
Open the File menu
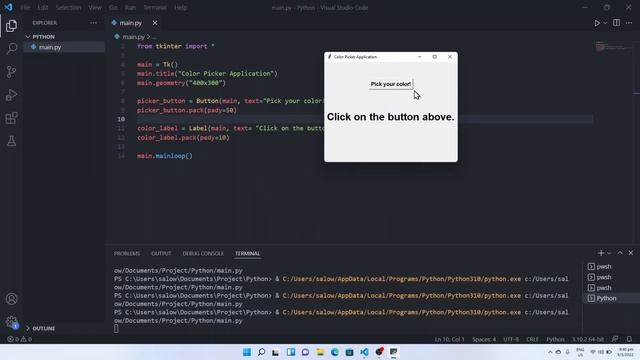25,7
